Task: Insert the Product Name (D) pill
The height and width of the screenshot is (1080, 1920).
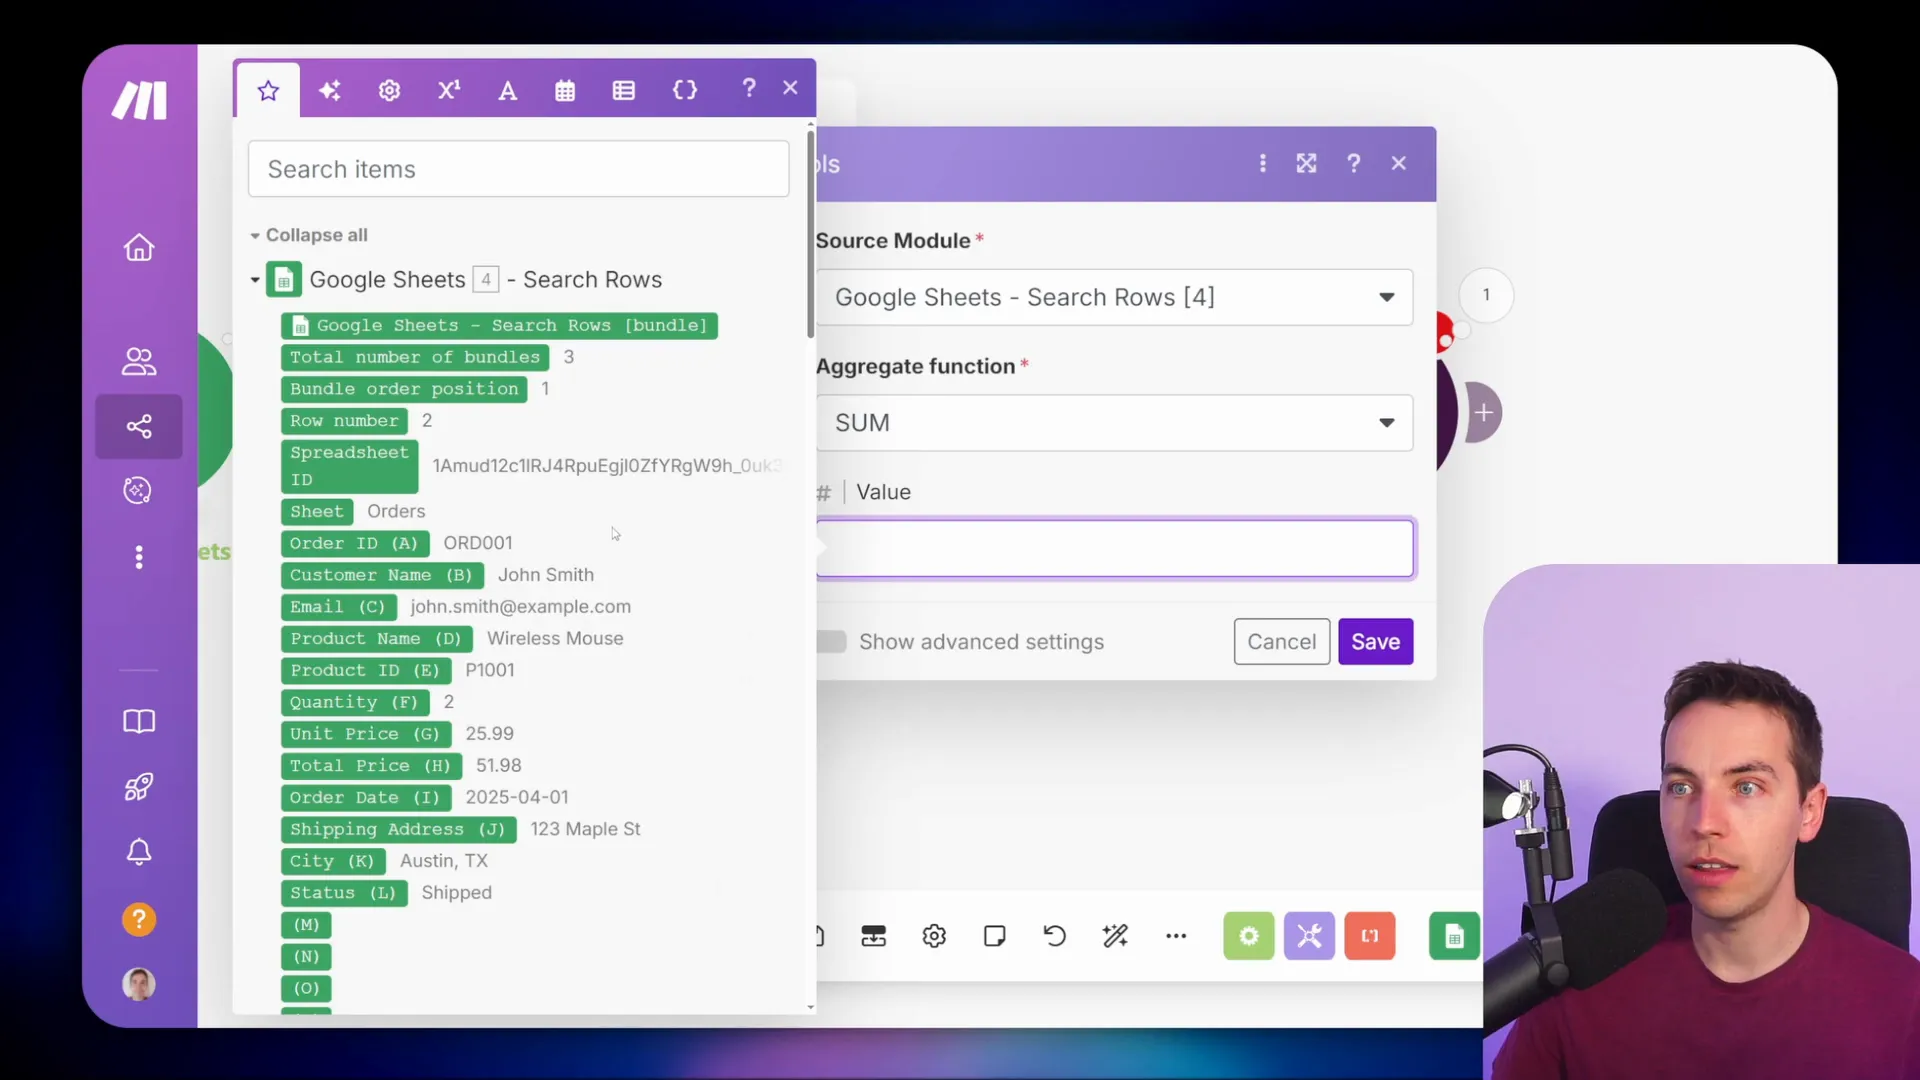Action: 377,639
